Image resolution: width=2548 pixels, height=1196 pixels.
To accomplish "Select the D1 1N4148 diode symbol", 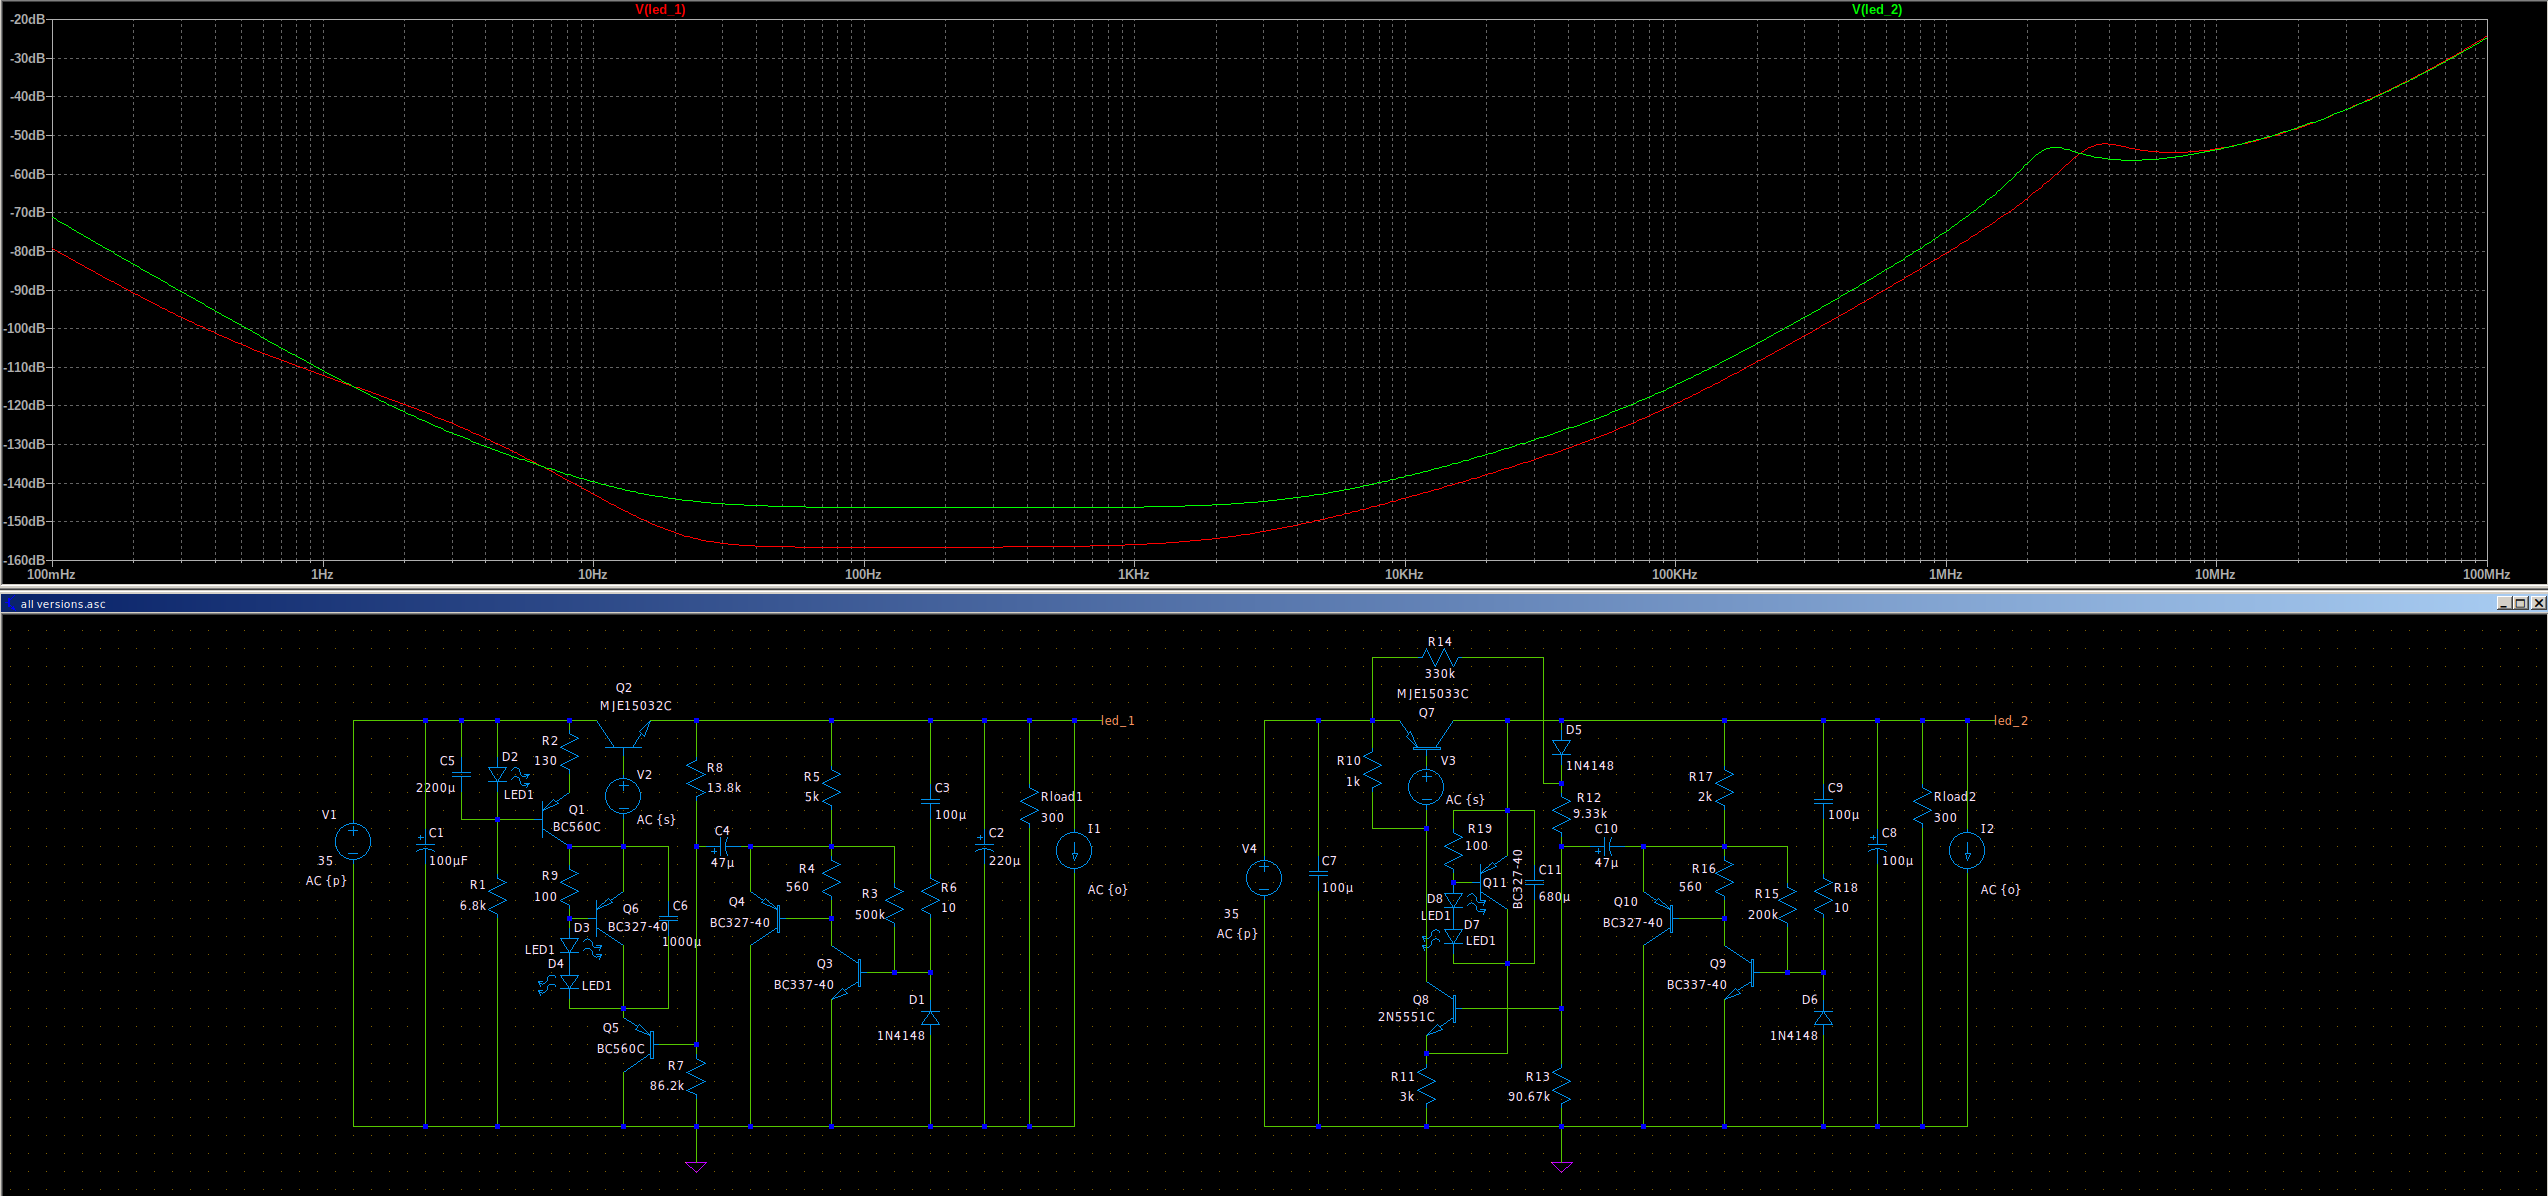I will [931, 1018].
